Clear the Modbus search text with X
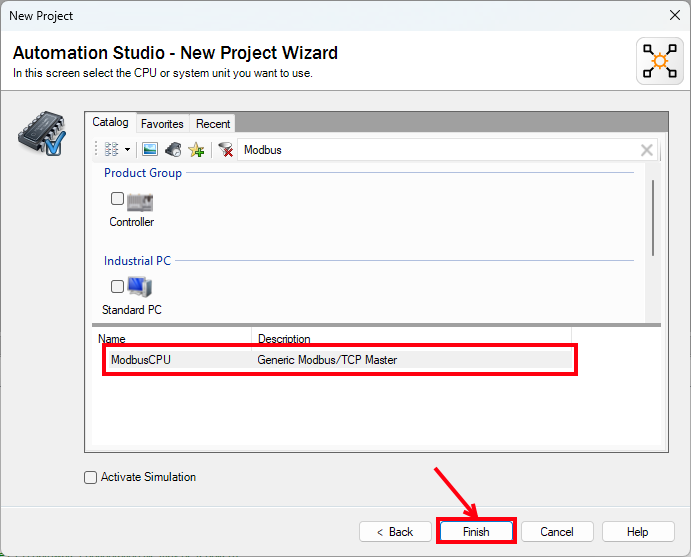Viewport: 691px width, 557px height. click(647, 150)
